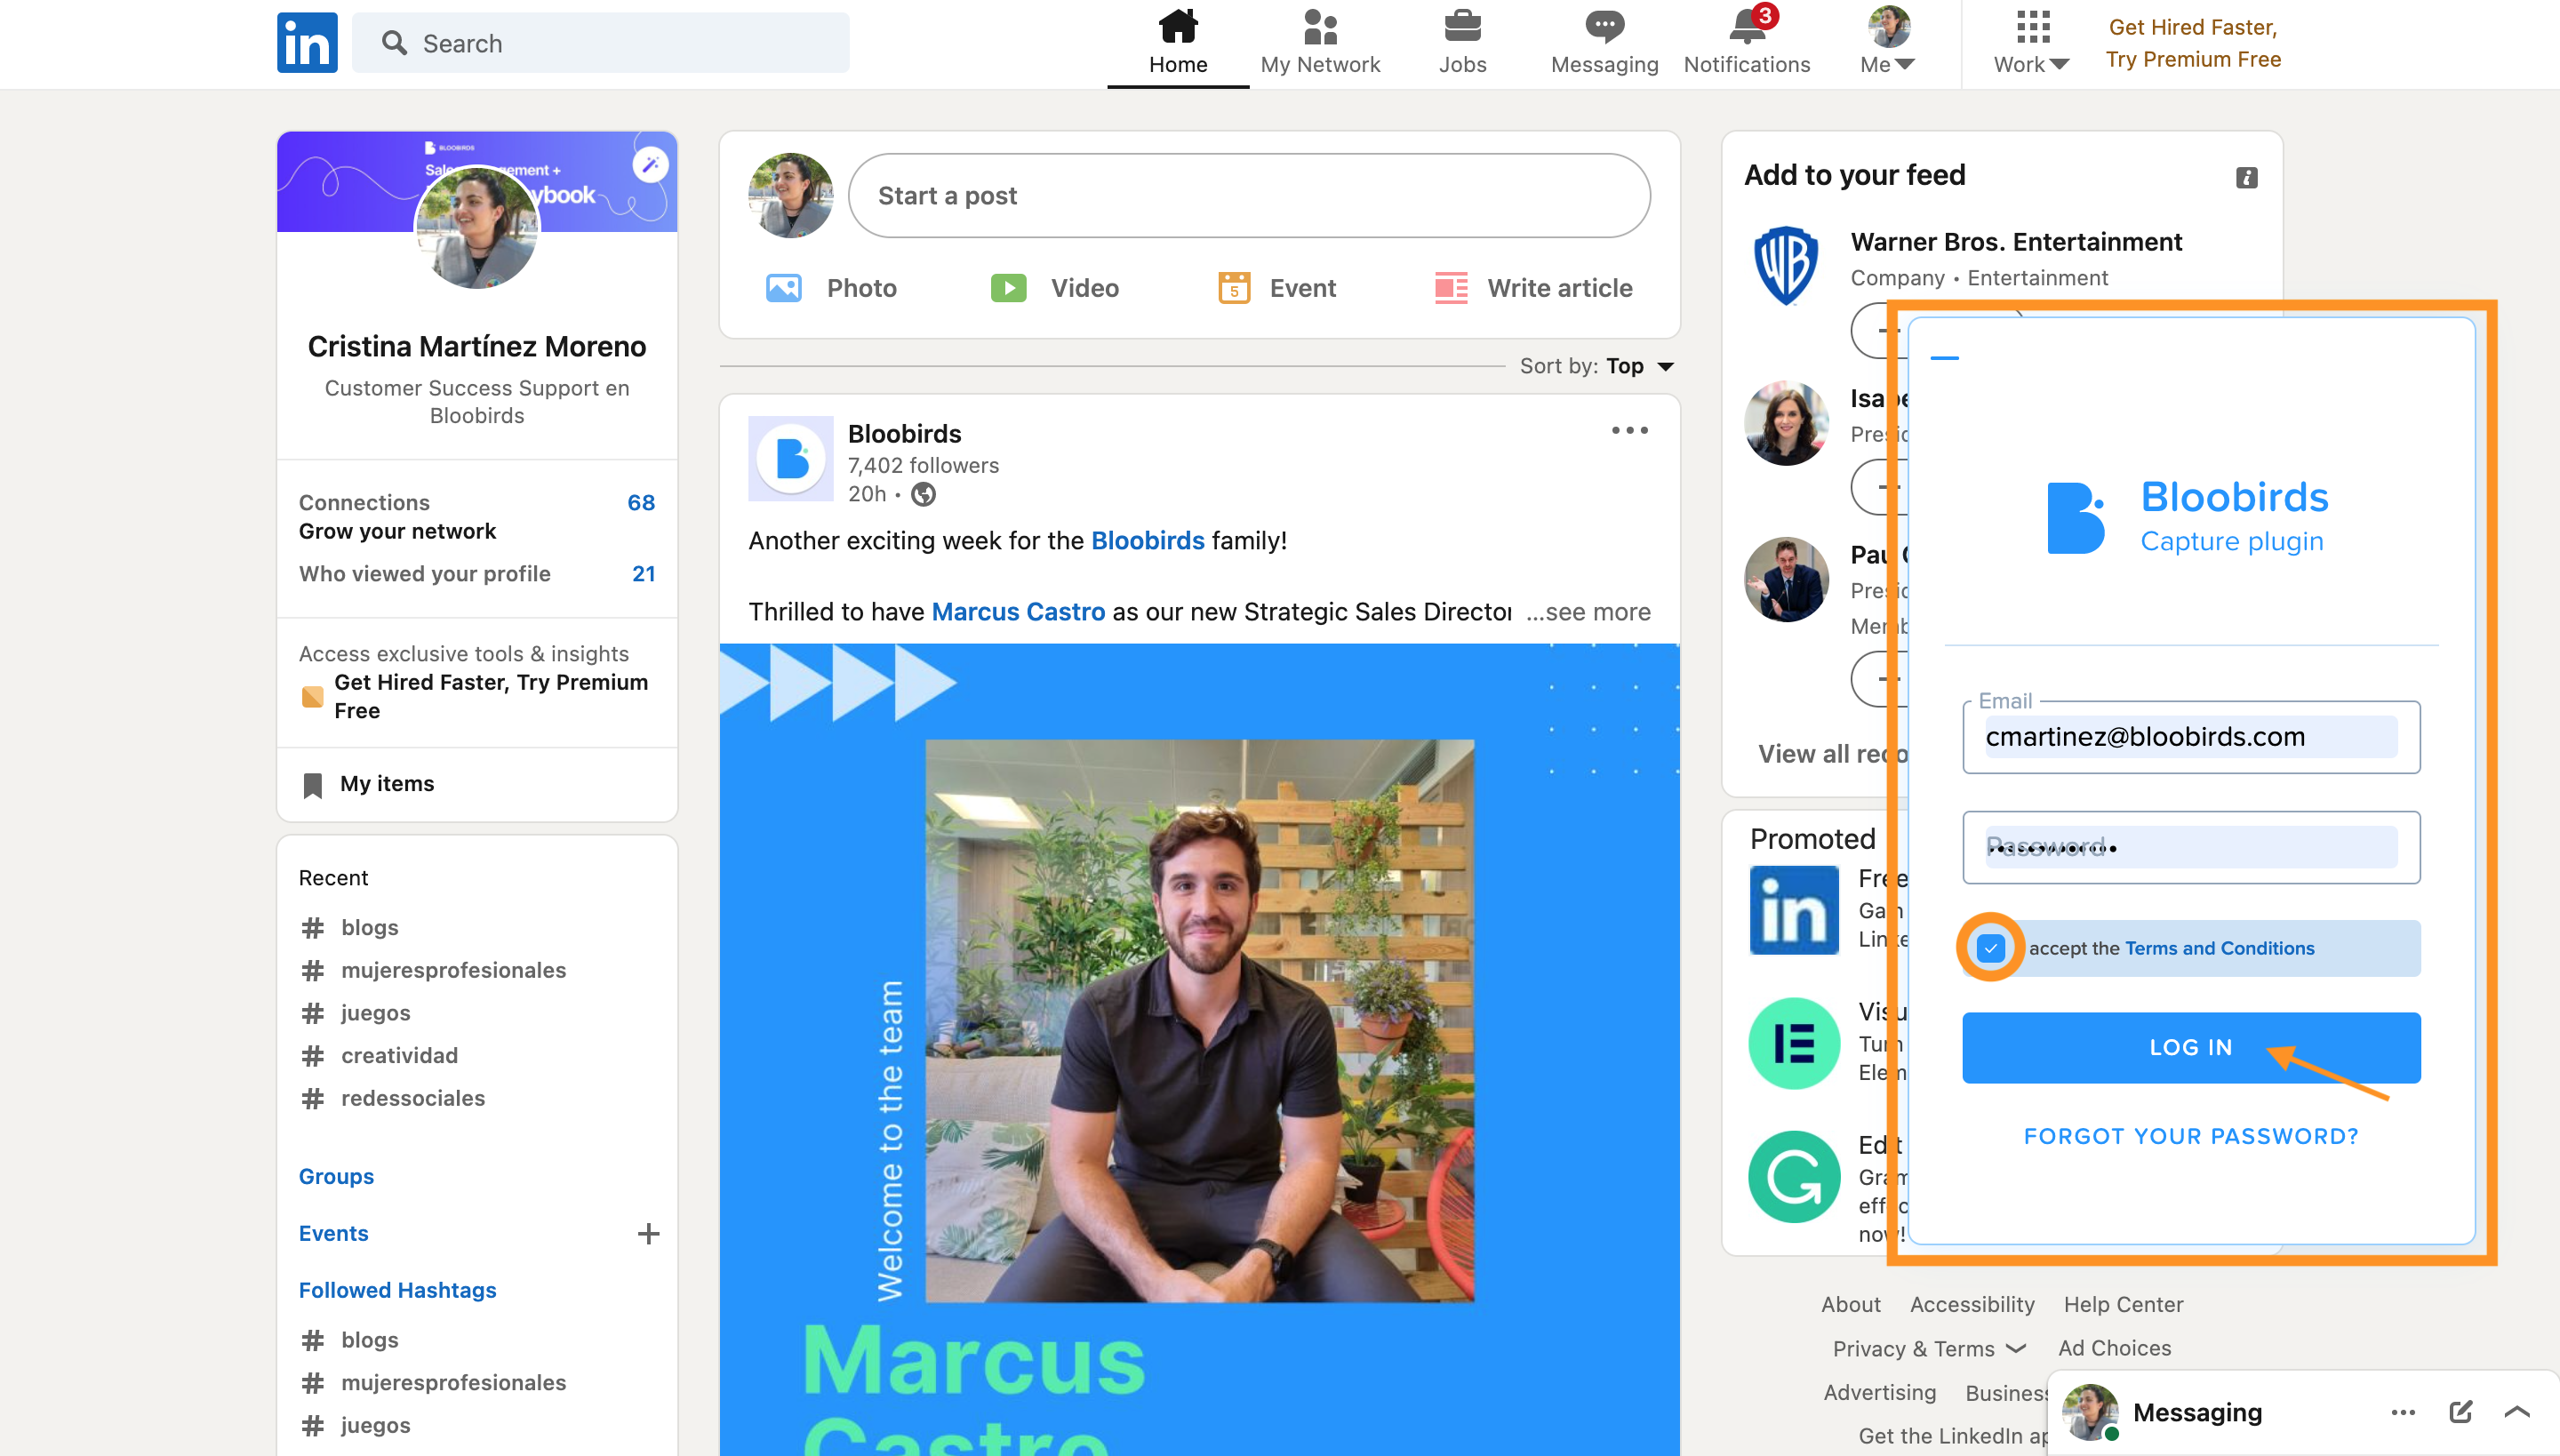Open the Ad Choices footer link
Image resolution: width=2560 pixels, height=1456 pixels.
pos(2114,1349)
